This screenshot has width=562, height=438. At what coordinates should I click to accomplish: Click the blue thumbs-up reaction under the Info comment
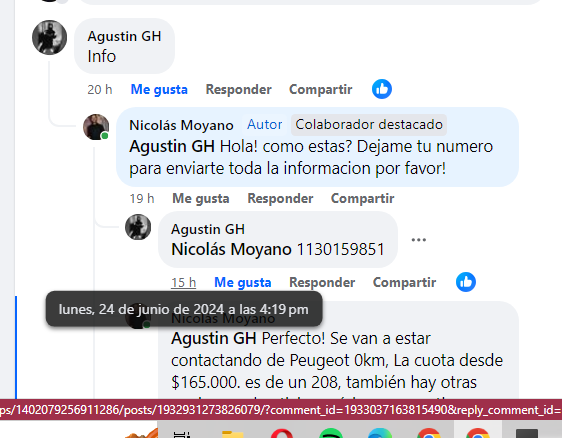coord(382,89)
